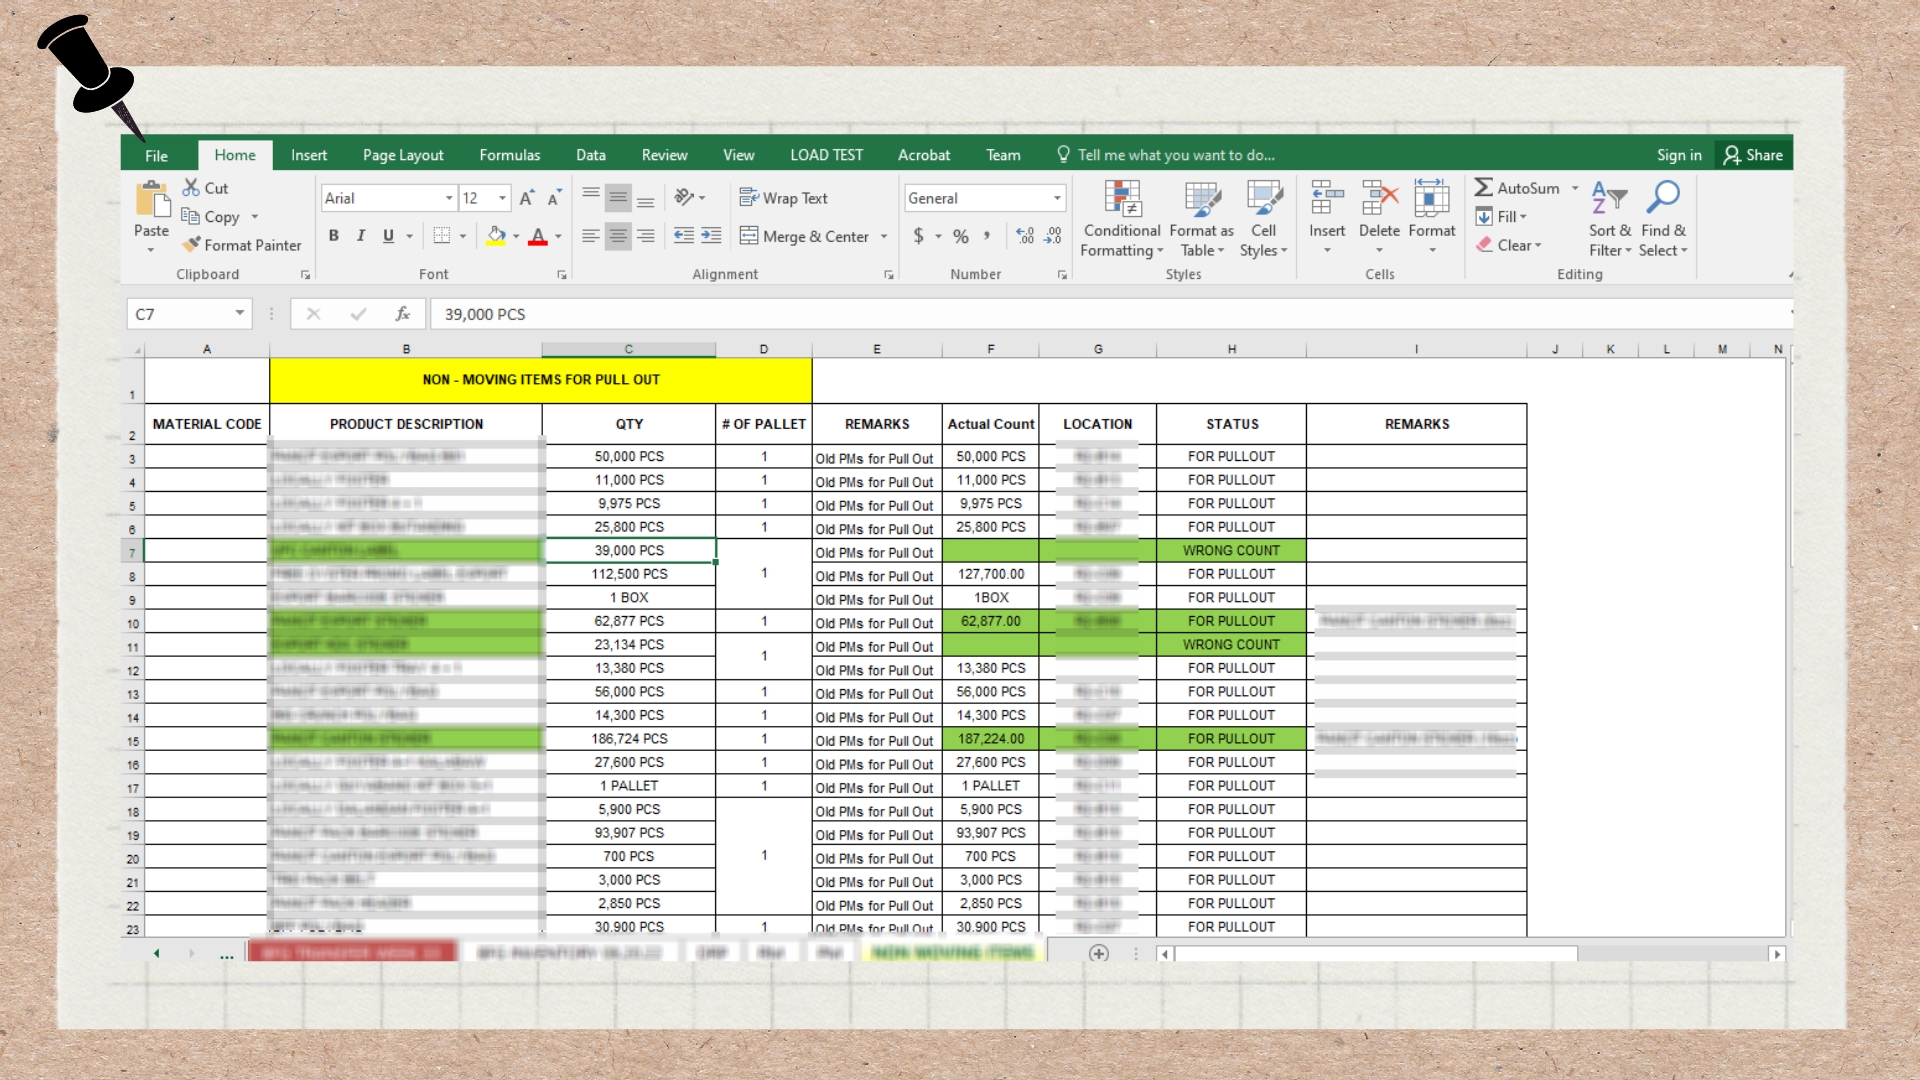
Task: Click the Percent Style icon
Action: click(x=960, y=237)
